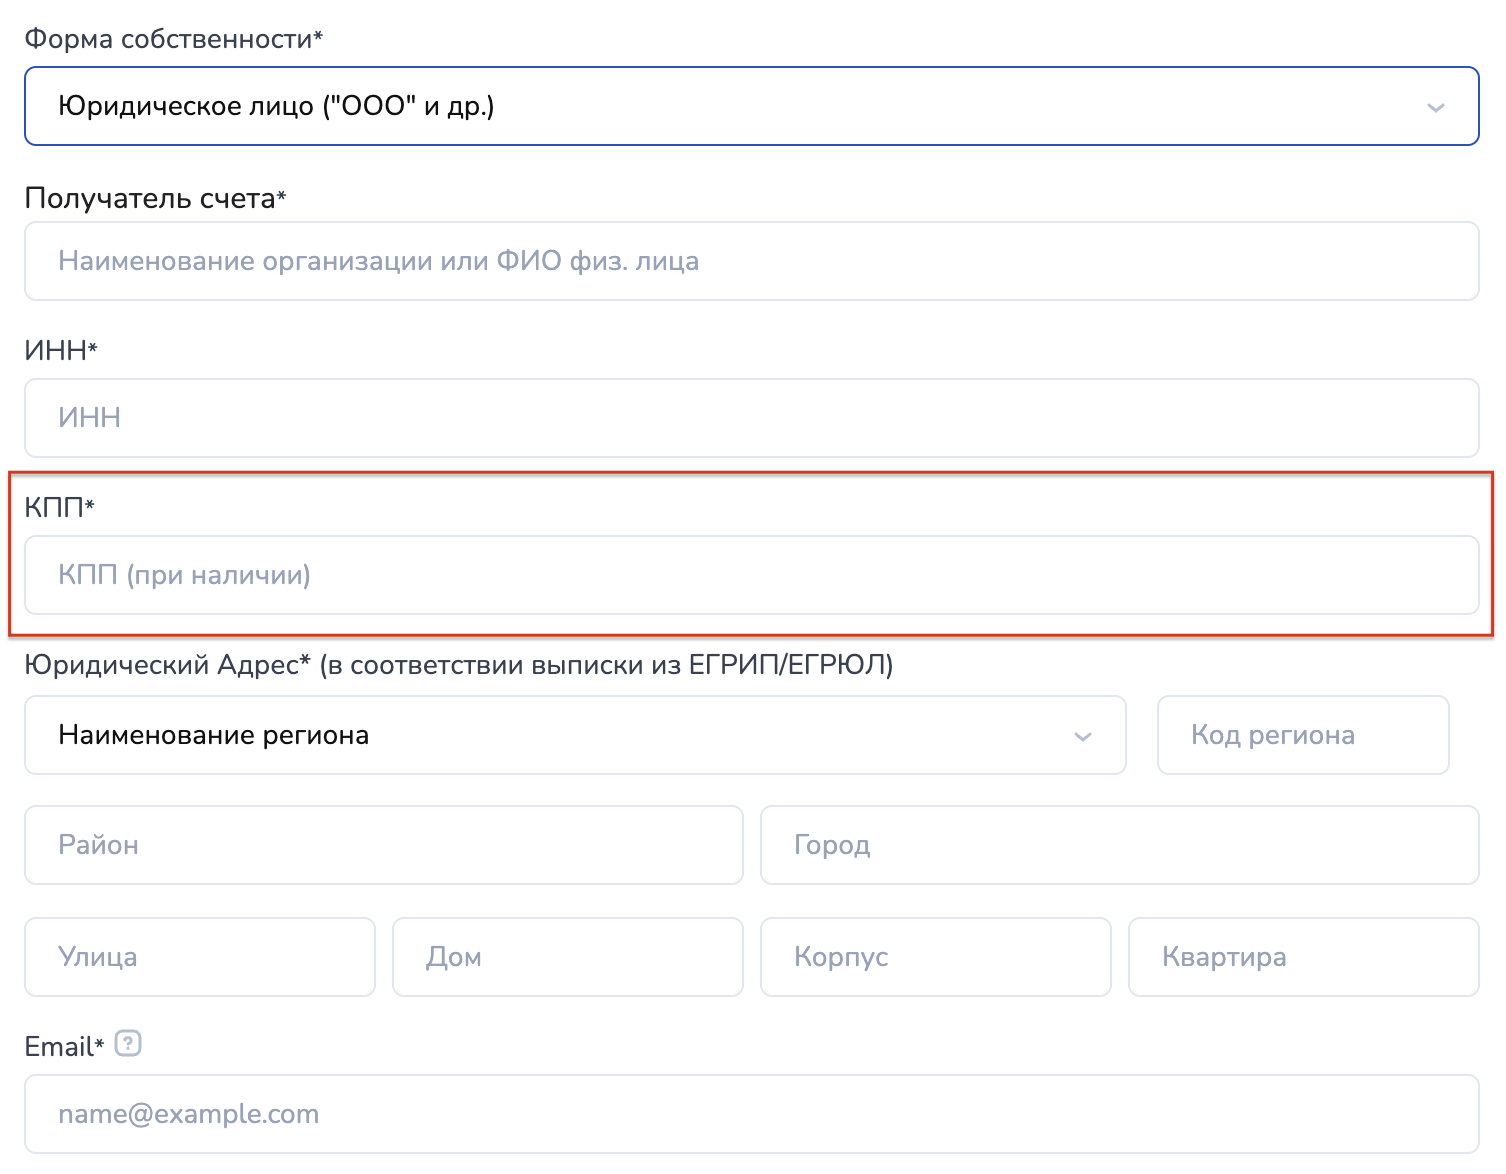
Task: Click the chevron arrow in Юридическое лицо field
Action: pyautogui.click(x=1435, y=107)
